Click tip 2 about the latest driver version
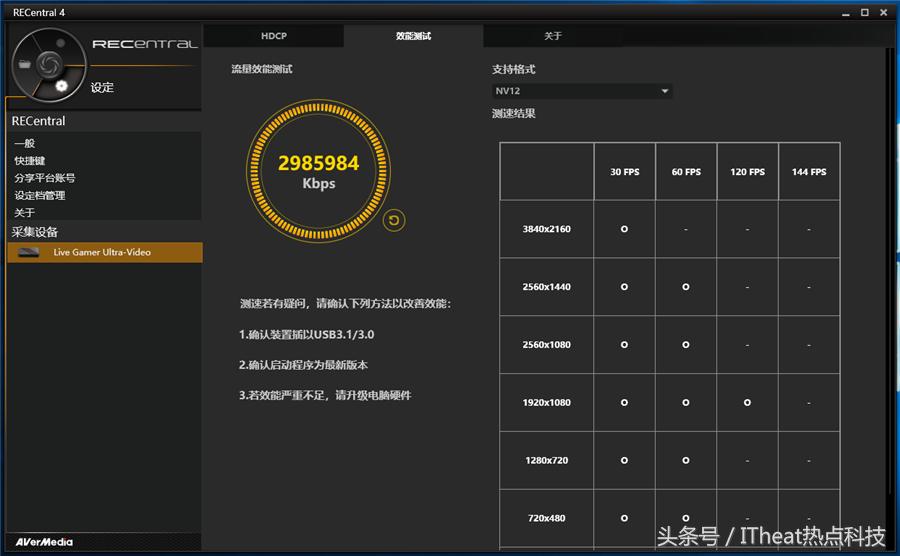900x556 pixels. pyautogui.click(x=303, y=365)
